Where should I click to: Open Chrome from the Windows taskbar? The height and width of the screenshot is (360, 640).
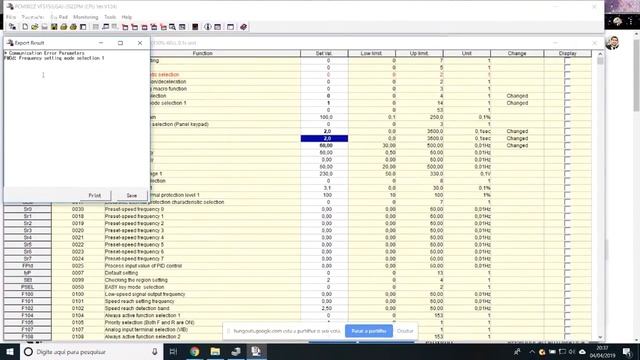pos(195,351)
